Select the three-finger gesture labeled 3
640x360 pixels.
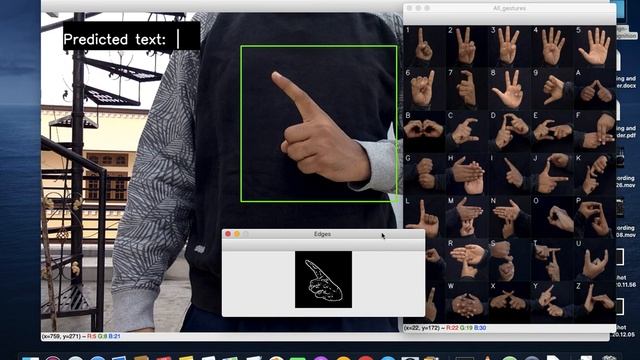[509, 47]
